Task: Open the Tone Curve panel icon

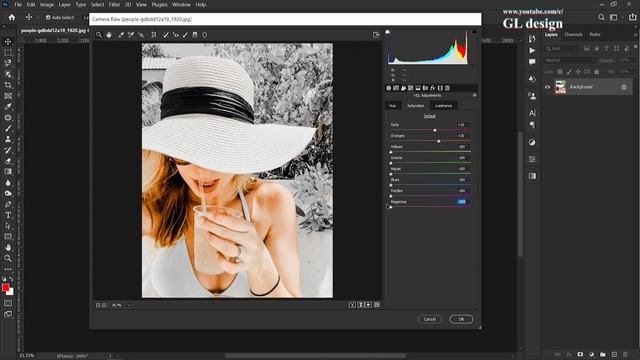Action: pos(396,88)
